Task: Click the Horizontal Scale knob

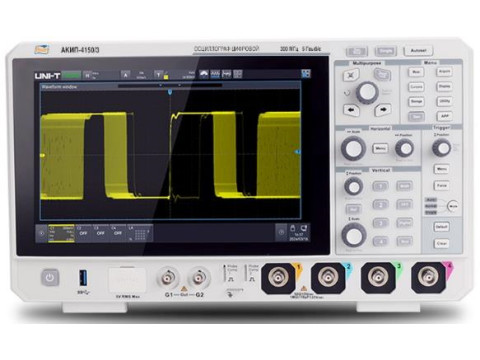Action: pyautogui.click(x=353, y=148)
